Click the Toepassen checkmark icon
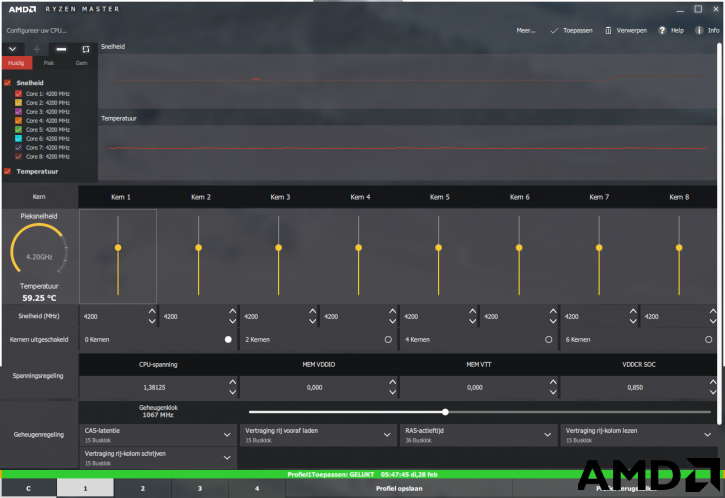Viewport: 725px width, 498px height. 554,31
